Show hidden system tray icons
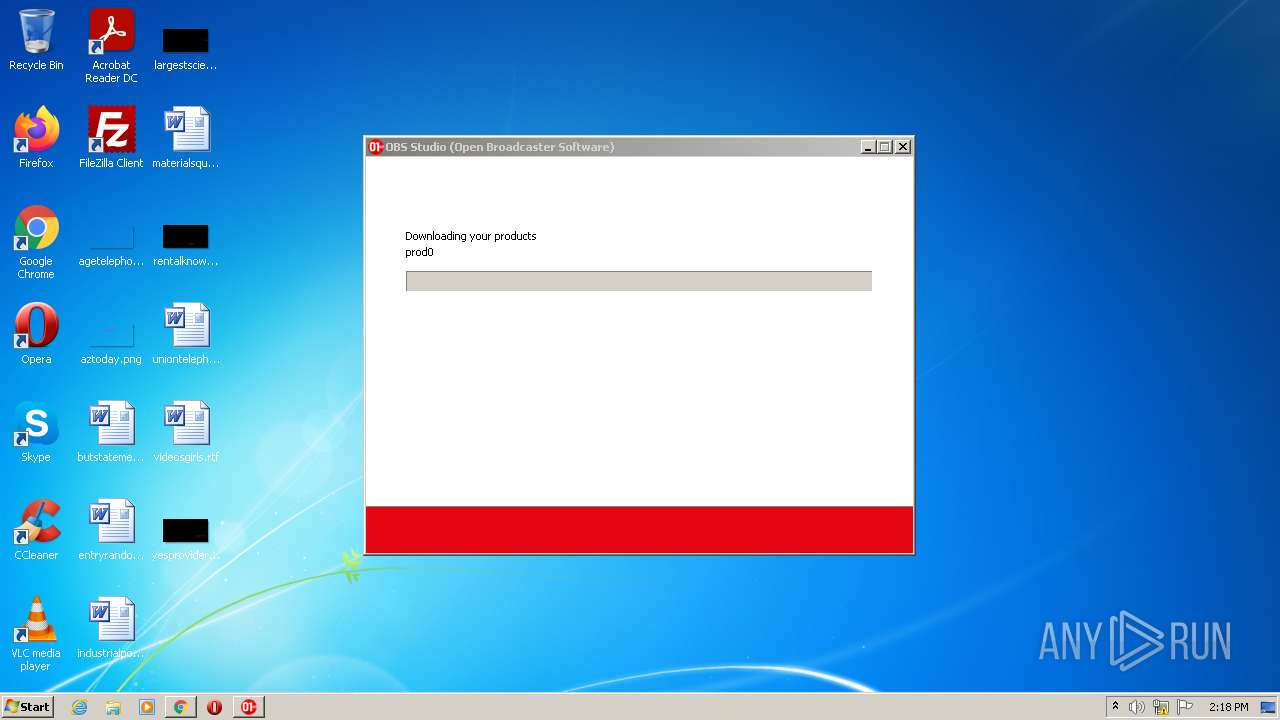Image resolution: width=1280 pixels, height=720 pixels. pyautogui.click(x=1115, y=706)
